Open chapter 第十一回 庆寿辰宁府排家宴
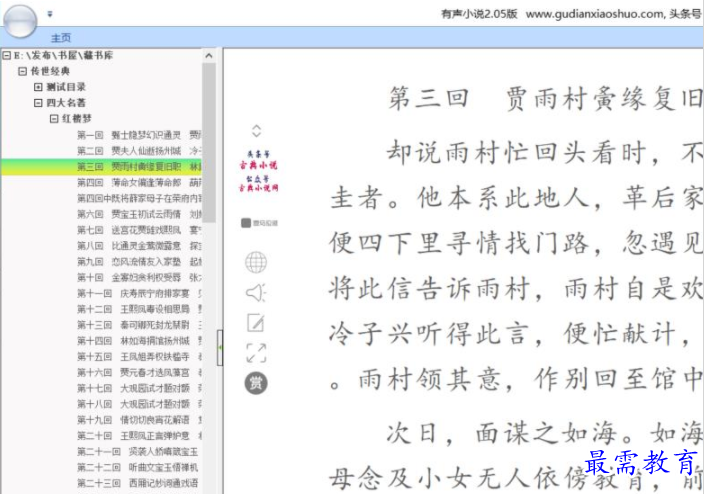This screenshot has height=494, width=706. click(x=139, y=294)
